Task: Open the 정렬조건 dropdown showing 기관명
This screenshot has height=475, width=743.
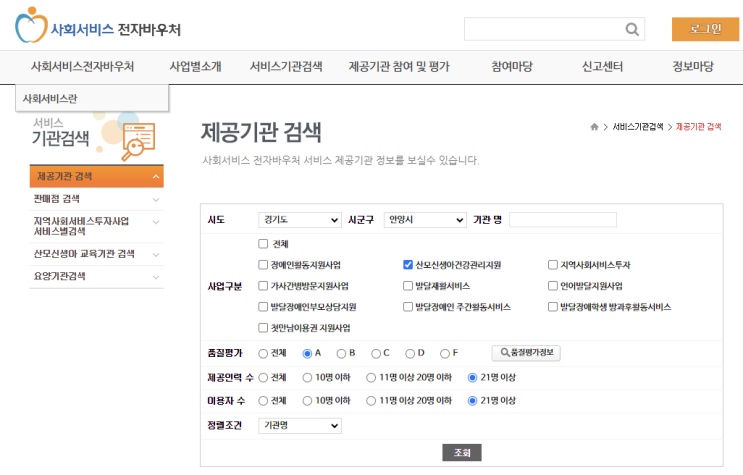Action: pos(300,425)
